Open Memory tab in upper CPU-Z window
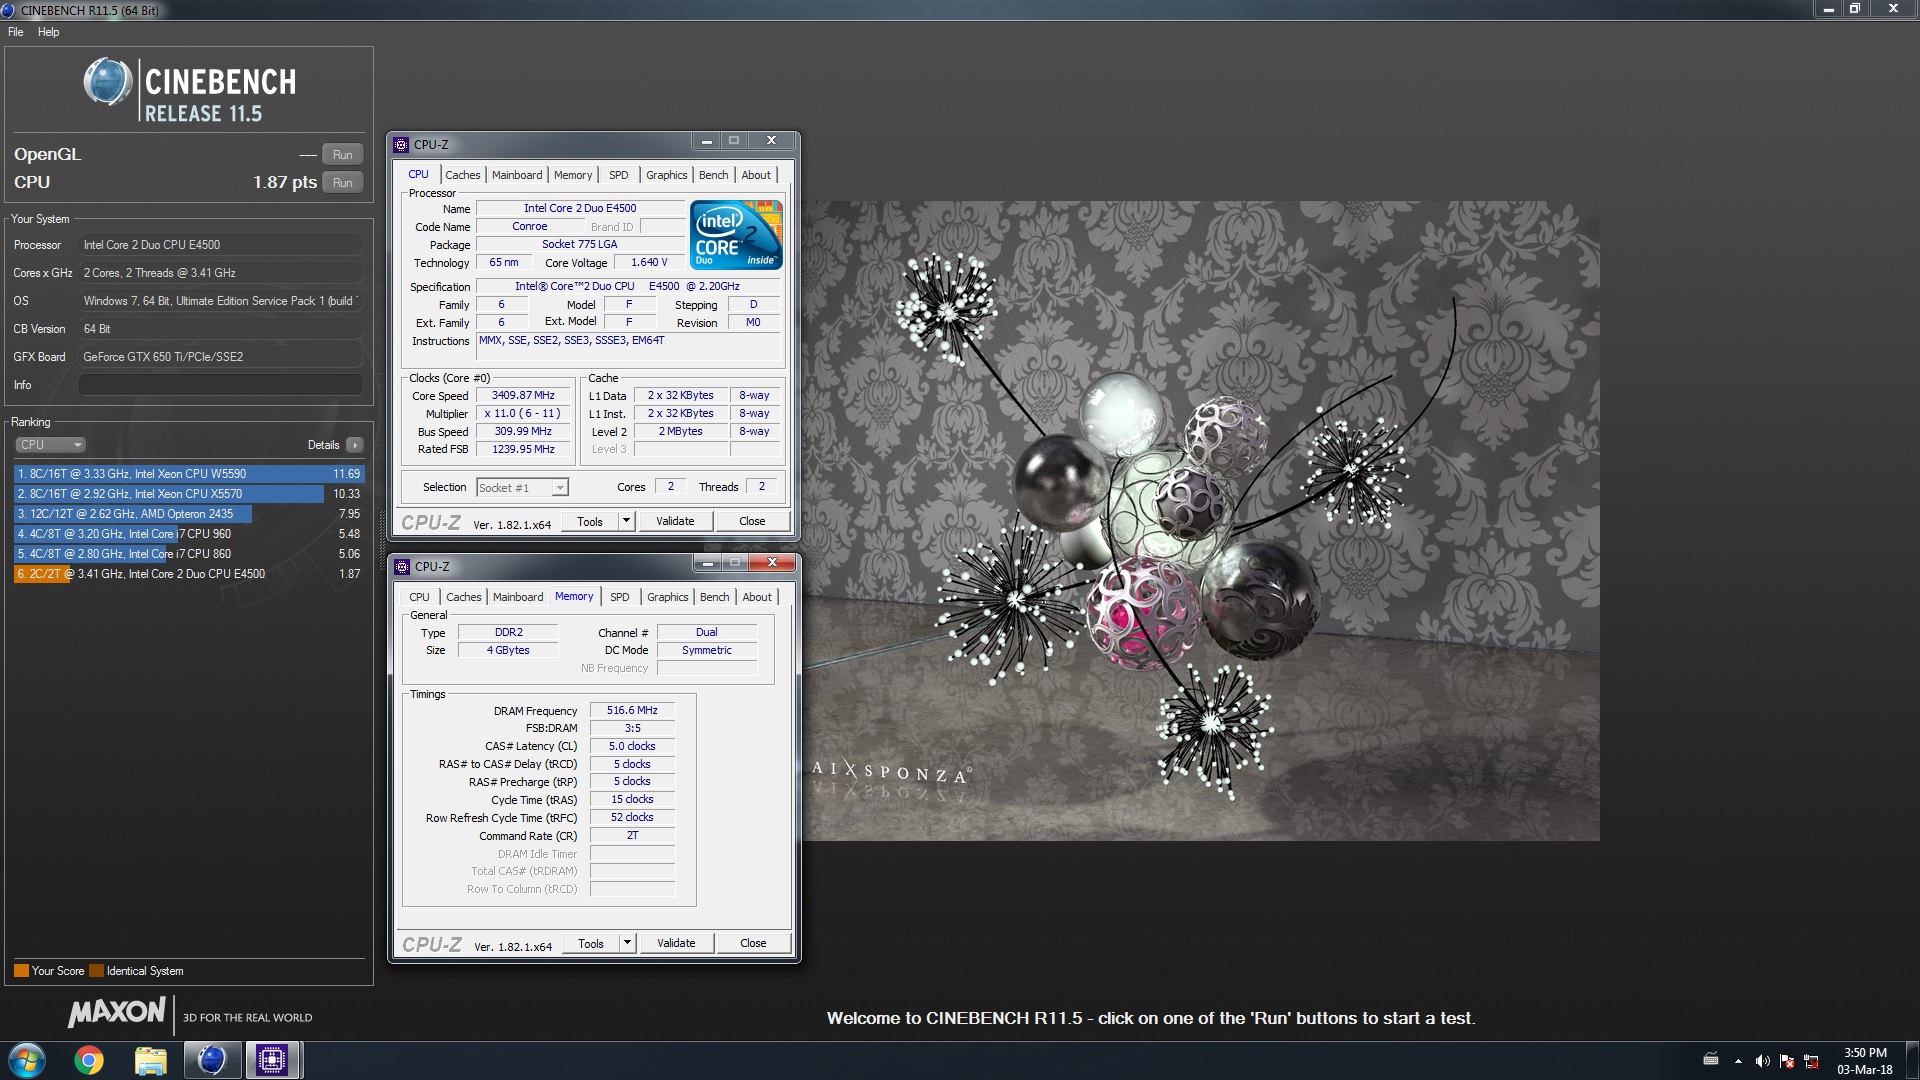This screenshot has height=1080, width=1920. tap(573, 175)
